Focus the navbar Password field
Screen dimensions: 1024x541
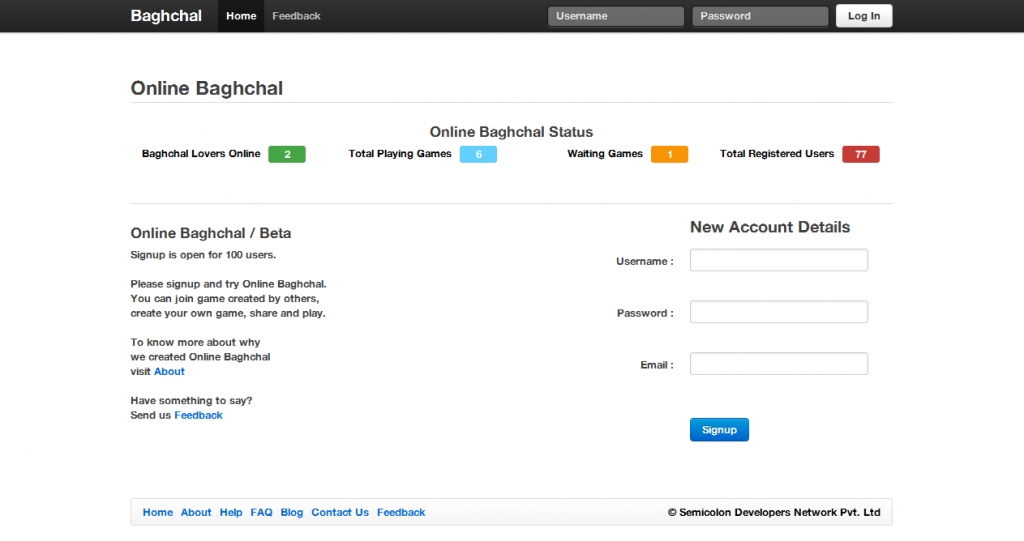coord(760,16)
